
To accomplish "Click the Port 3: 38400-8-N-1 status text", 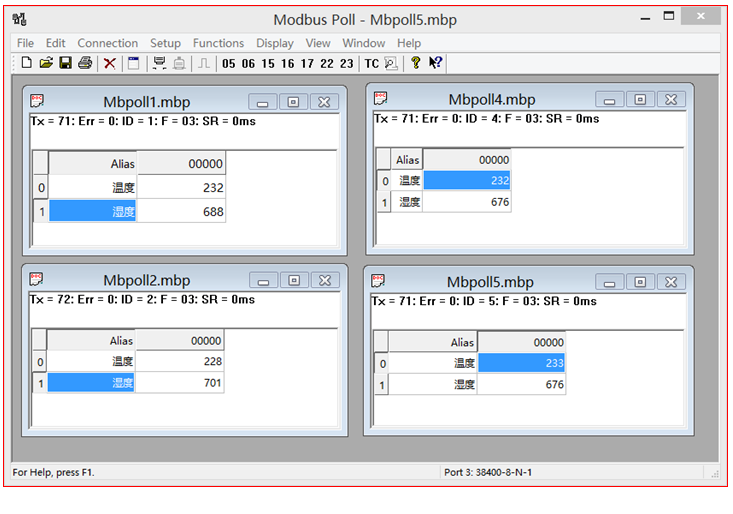I will click(x=488, y=472).
